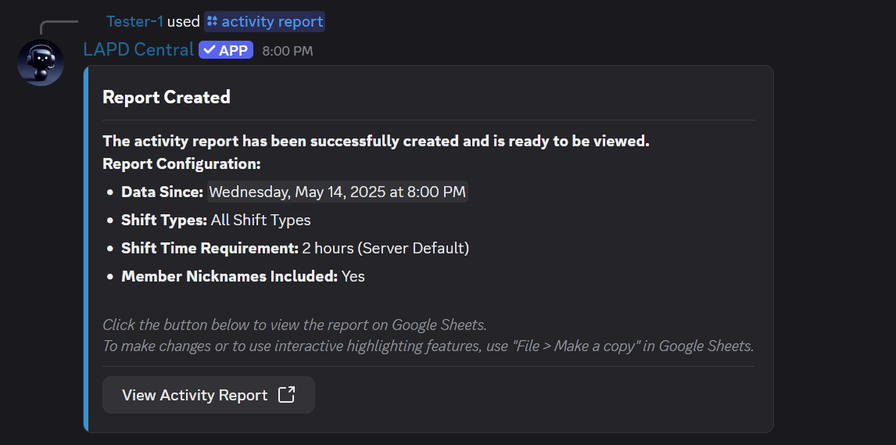Viewport: 896px width, 445px height.
Task: Click the Wednesday, May 14, 2025 date chip
Action: point(337,192)
